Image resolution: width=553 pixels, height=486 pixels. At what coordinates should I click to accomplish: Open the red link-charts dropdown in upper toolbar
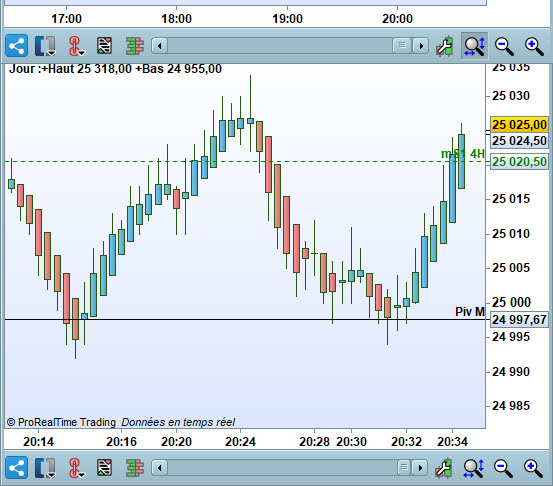click(76, 46)
